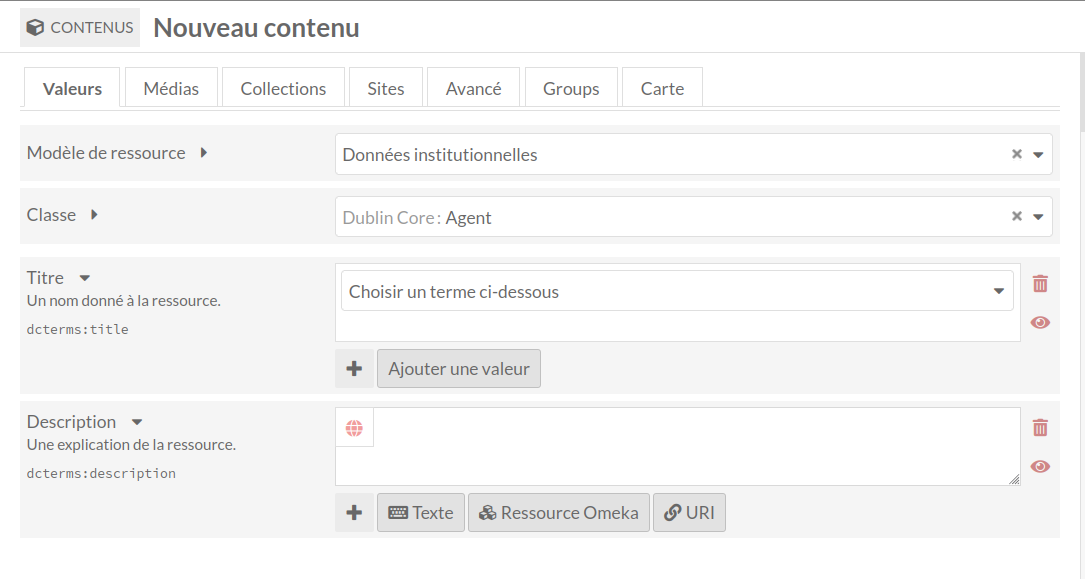
Task: Add a Ressource Omeka value
Action: click(558, 513)
